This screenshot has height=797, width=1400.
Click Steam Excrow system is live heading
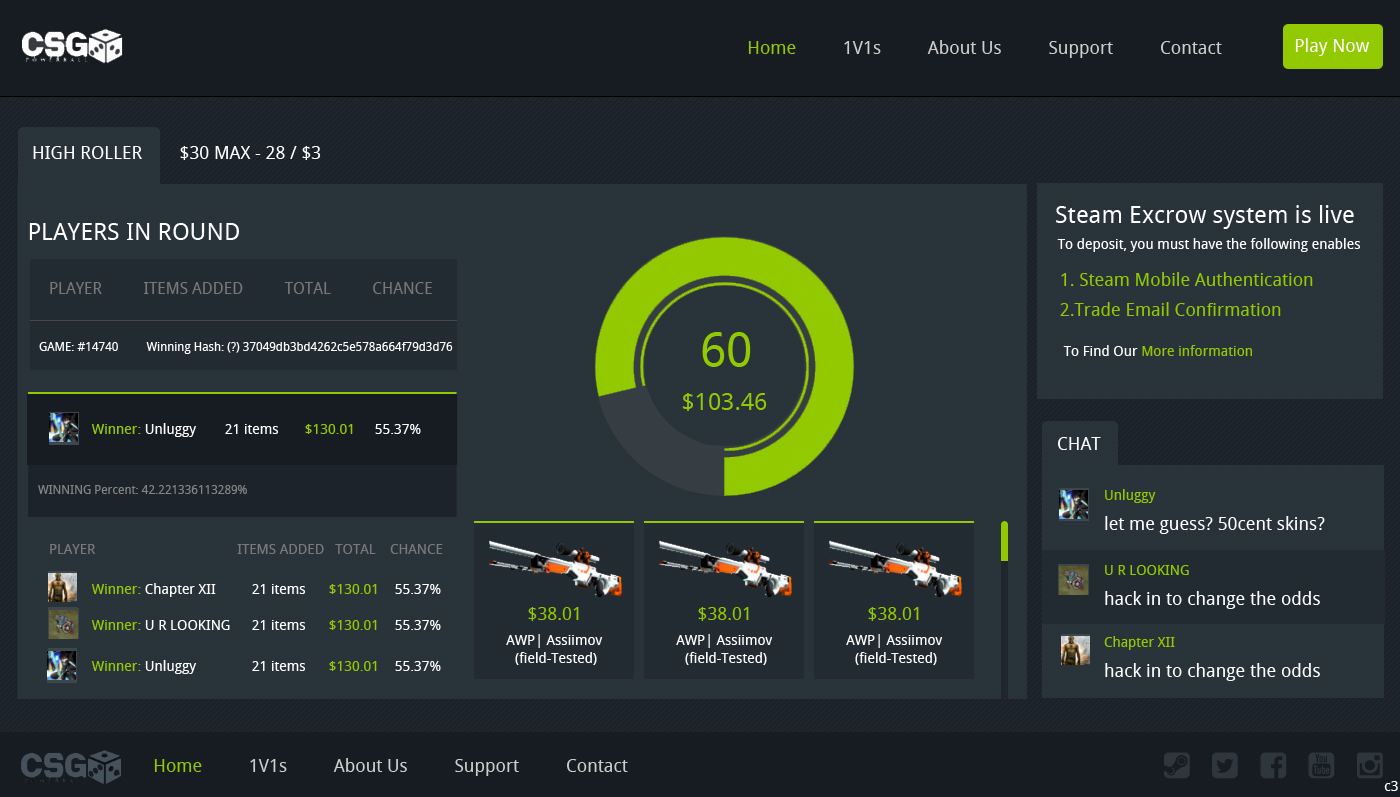pyautogui.click(x=1205, y=215)
